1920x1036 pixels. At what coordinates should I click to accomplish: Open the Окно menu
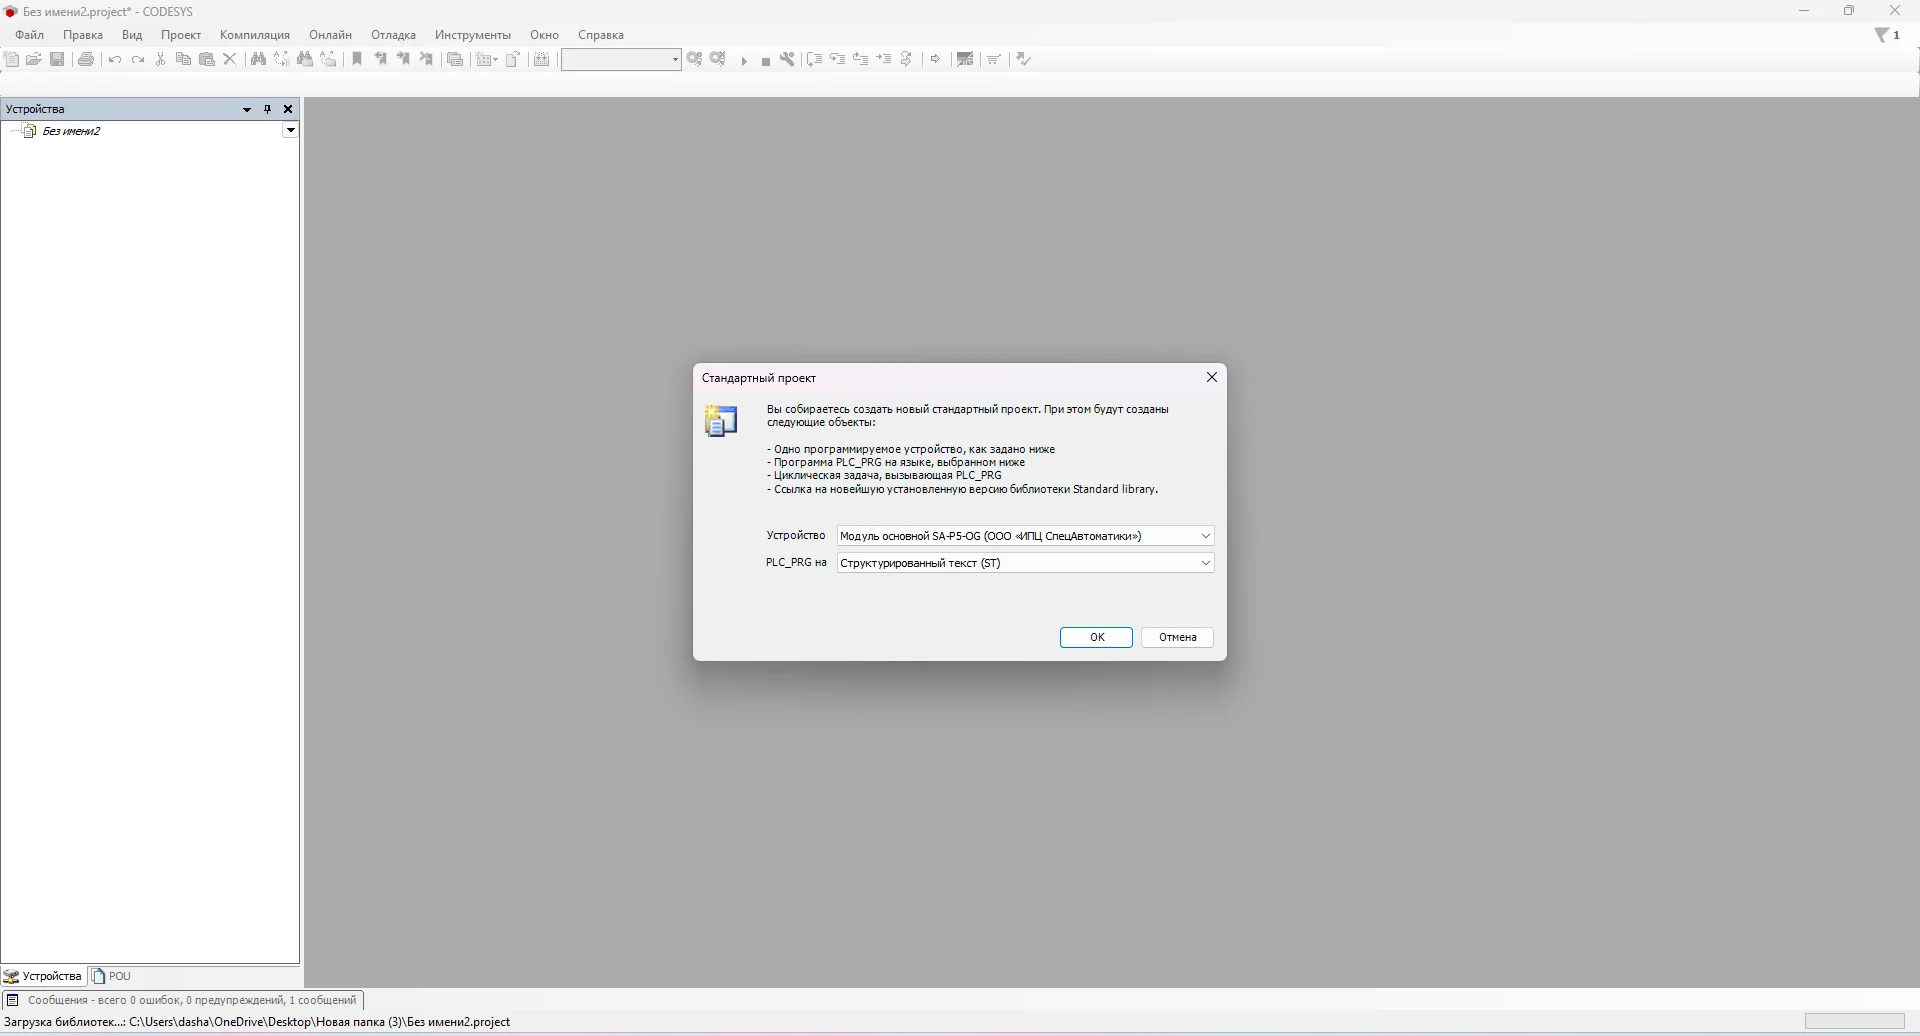point(544,35)
